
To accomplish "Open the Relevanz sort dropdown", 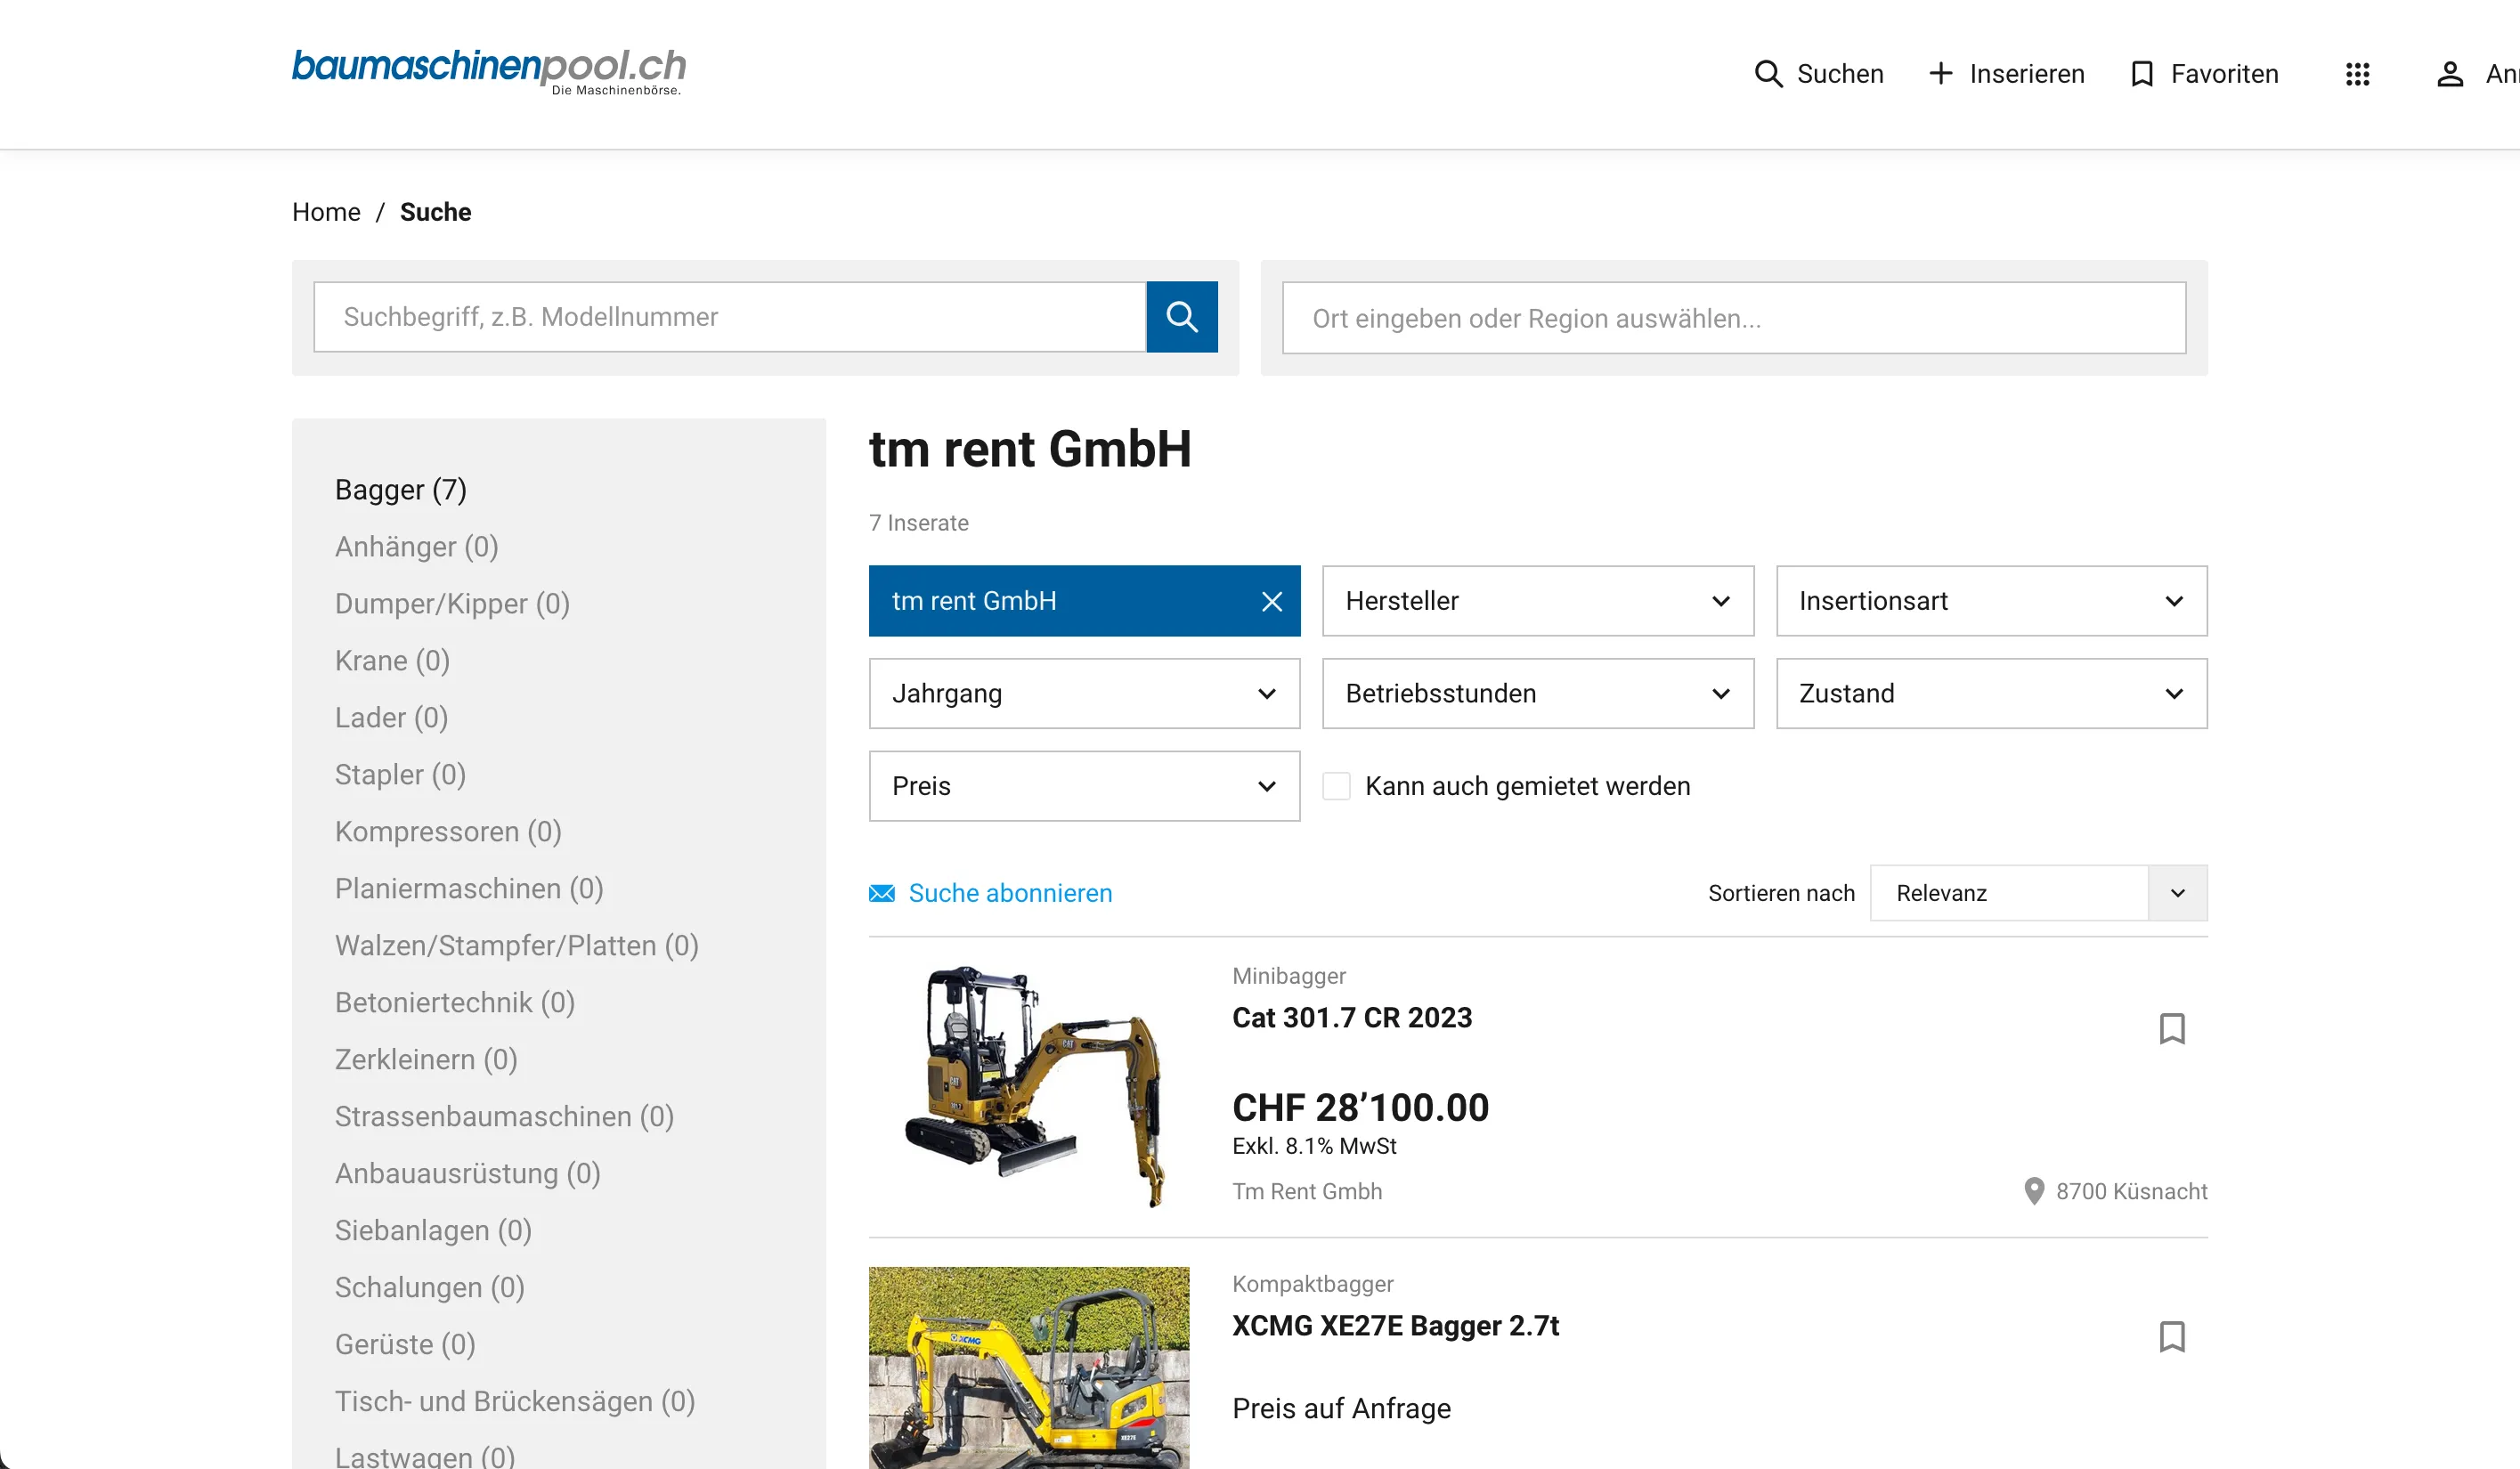I will coord(2038,893).
